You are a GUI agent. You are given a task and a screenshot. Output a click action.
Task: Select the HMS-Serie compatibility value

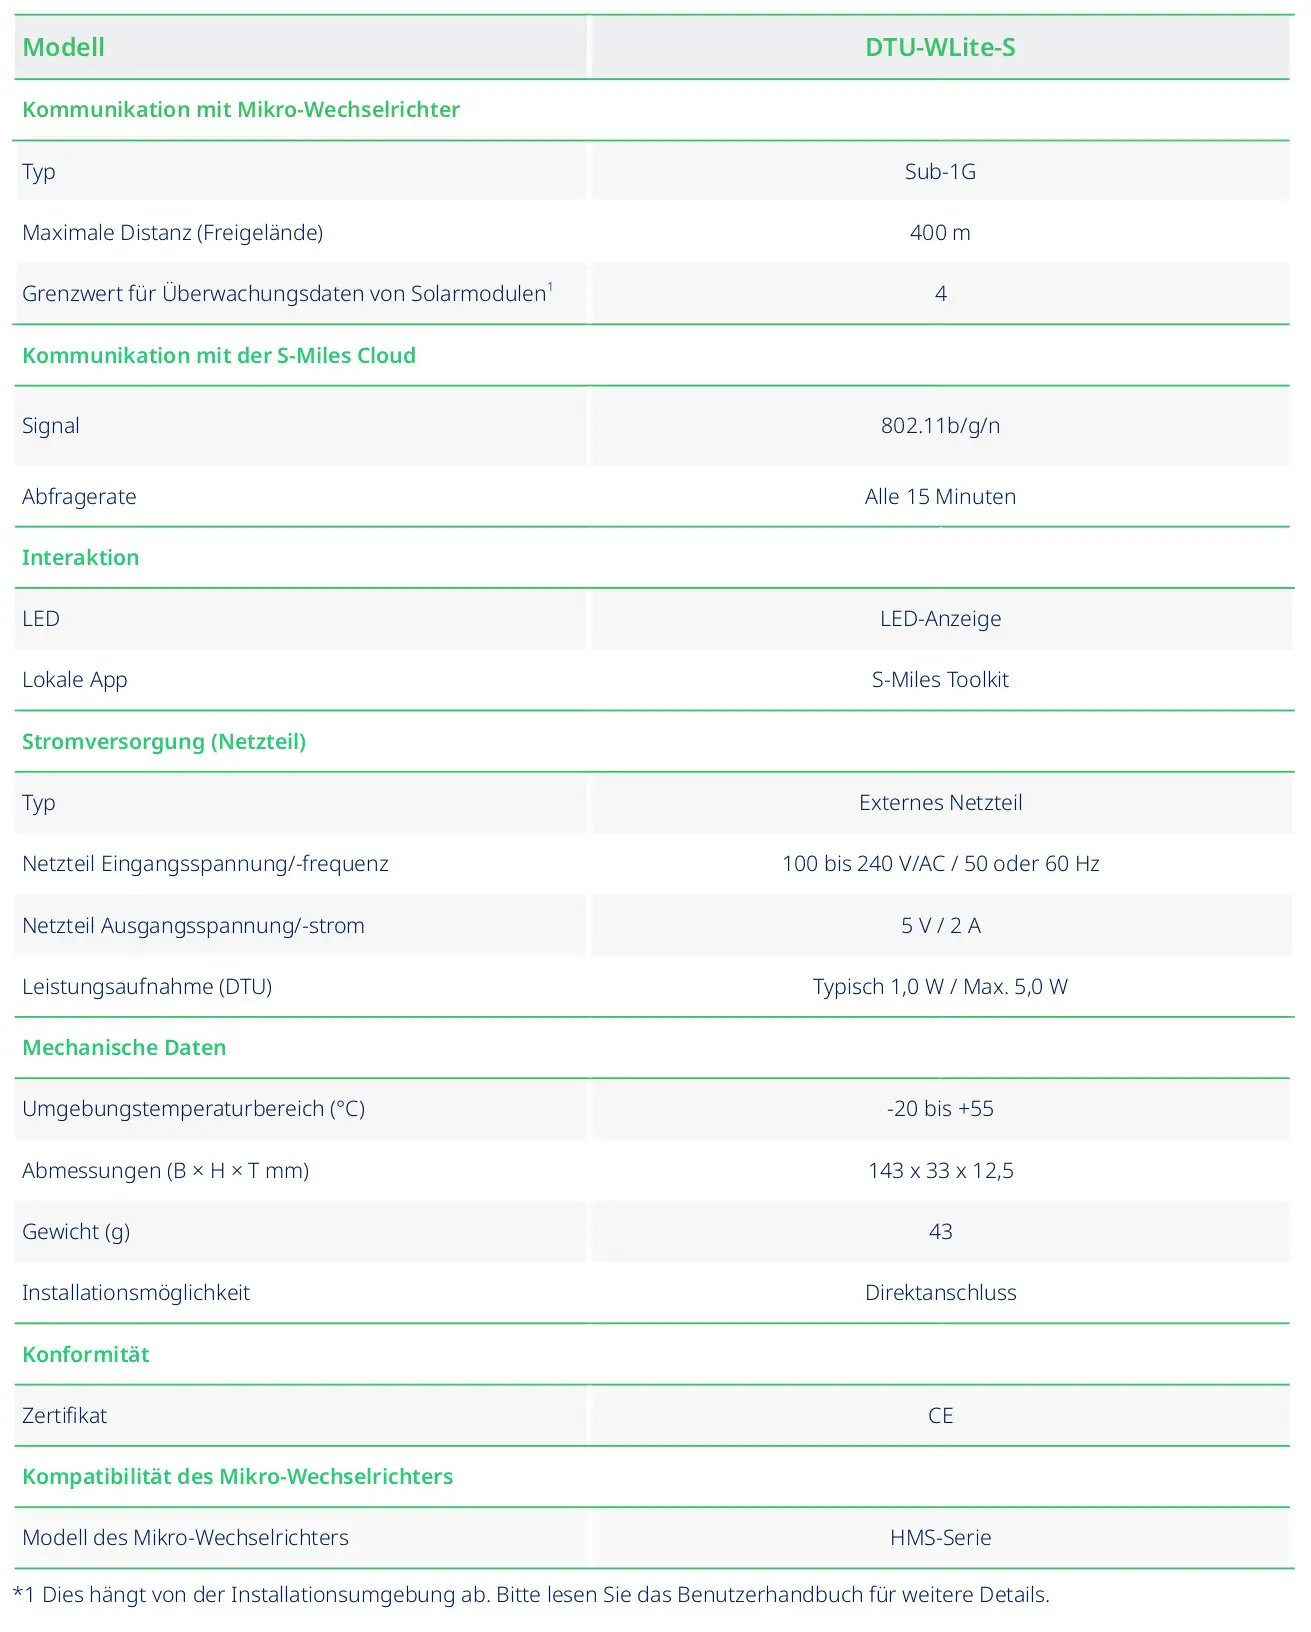coord(940,1537)
